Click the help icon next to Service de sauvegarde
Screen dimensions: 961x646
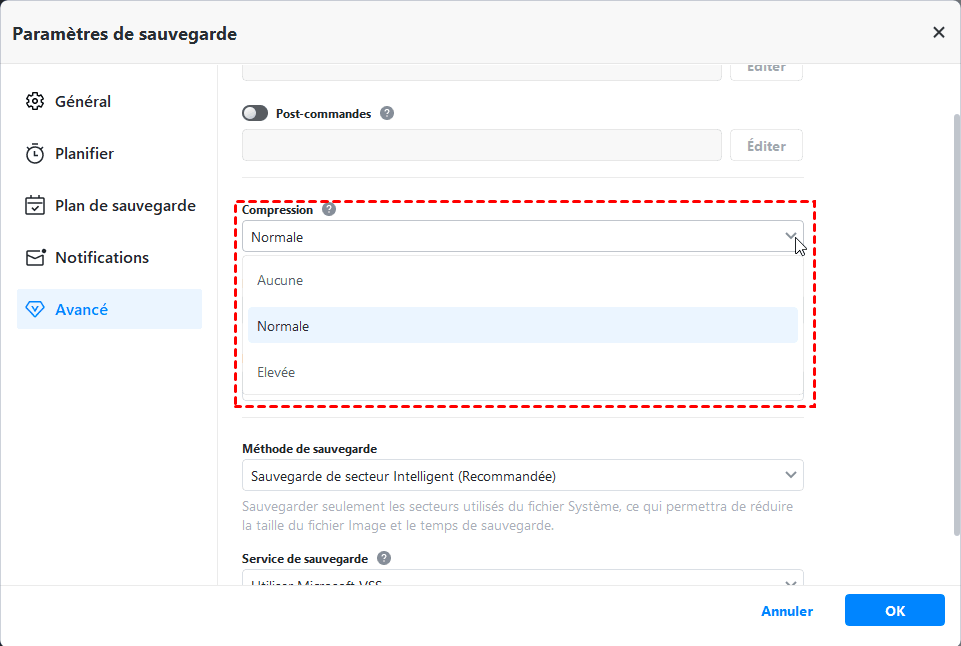(384, 558)
